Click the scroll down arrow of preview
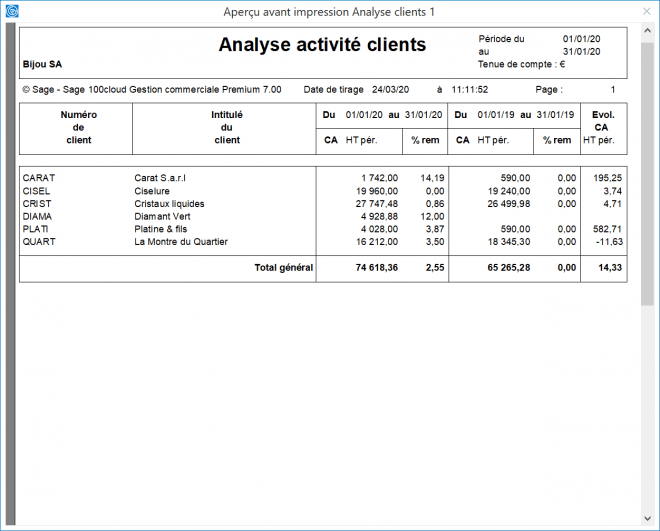This screenshot has width=660, height=531. coord(647,518)
